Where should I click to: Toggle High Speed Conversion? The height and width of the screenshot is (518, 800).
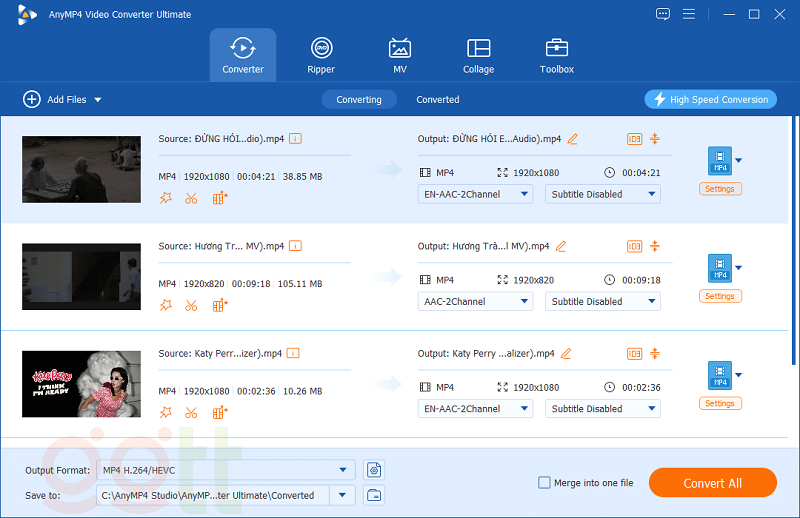[711, 99]
